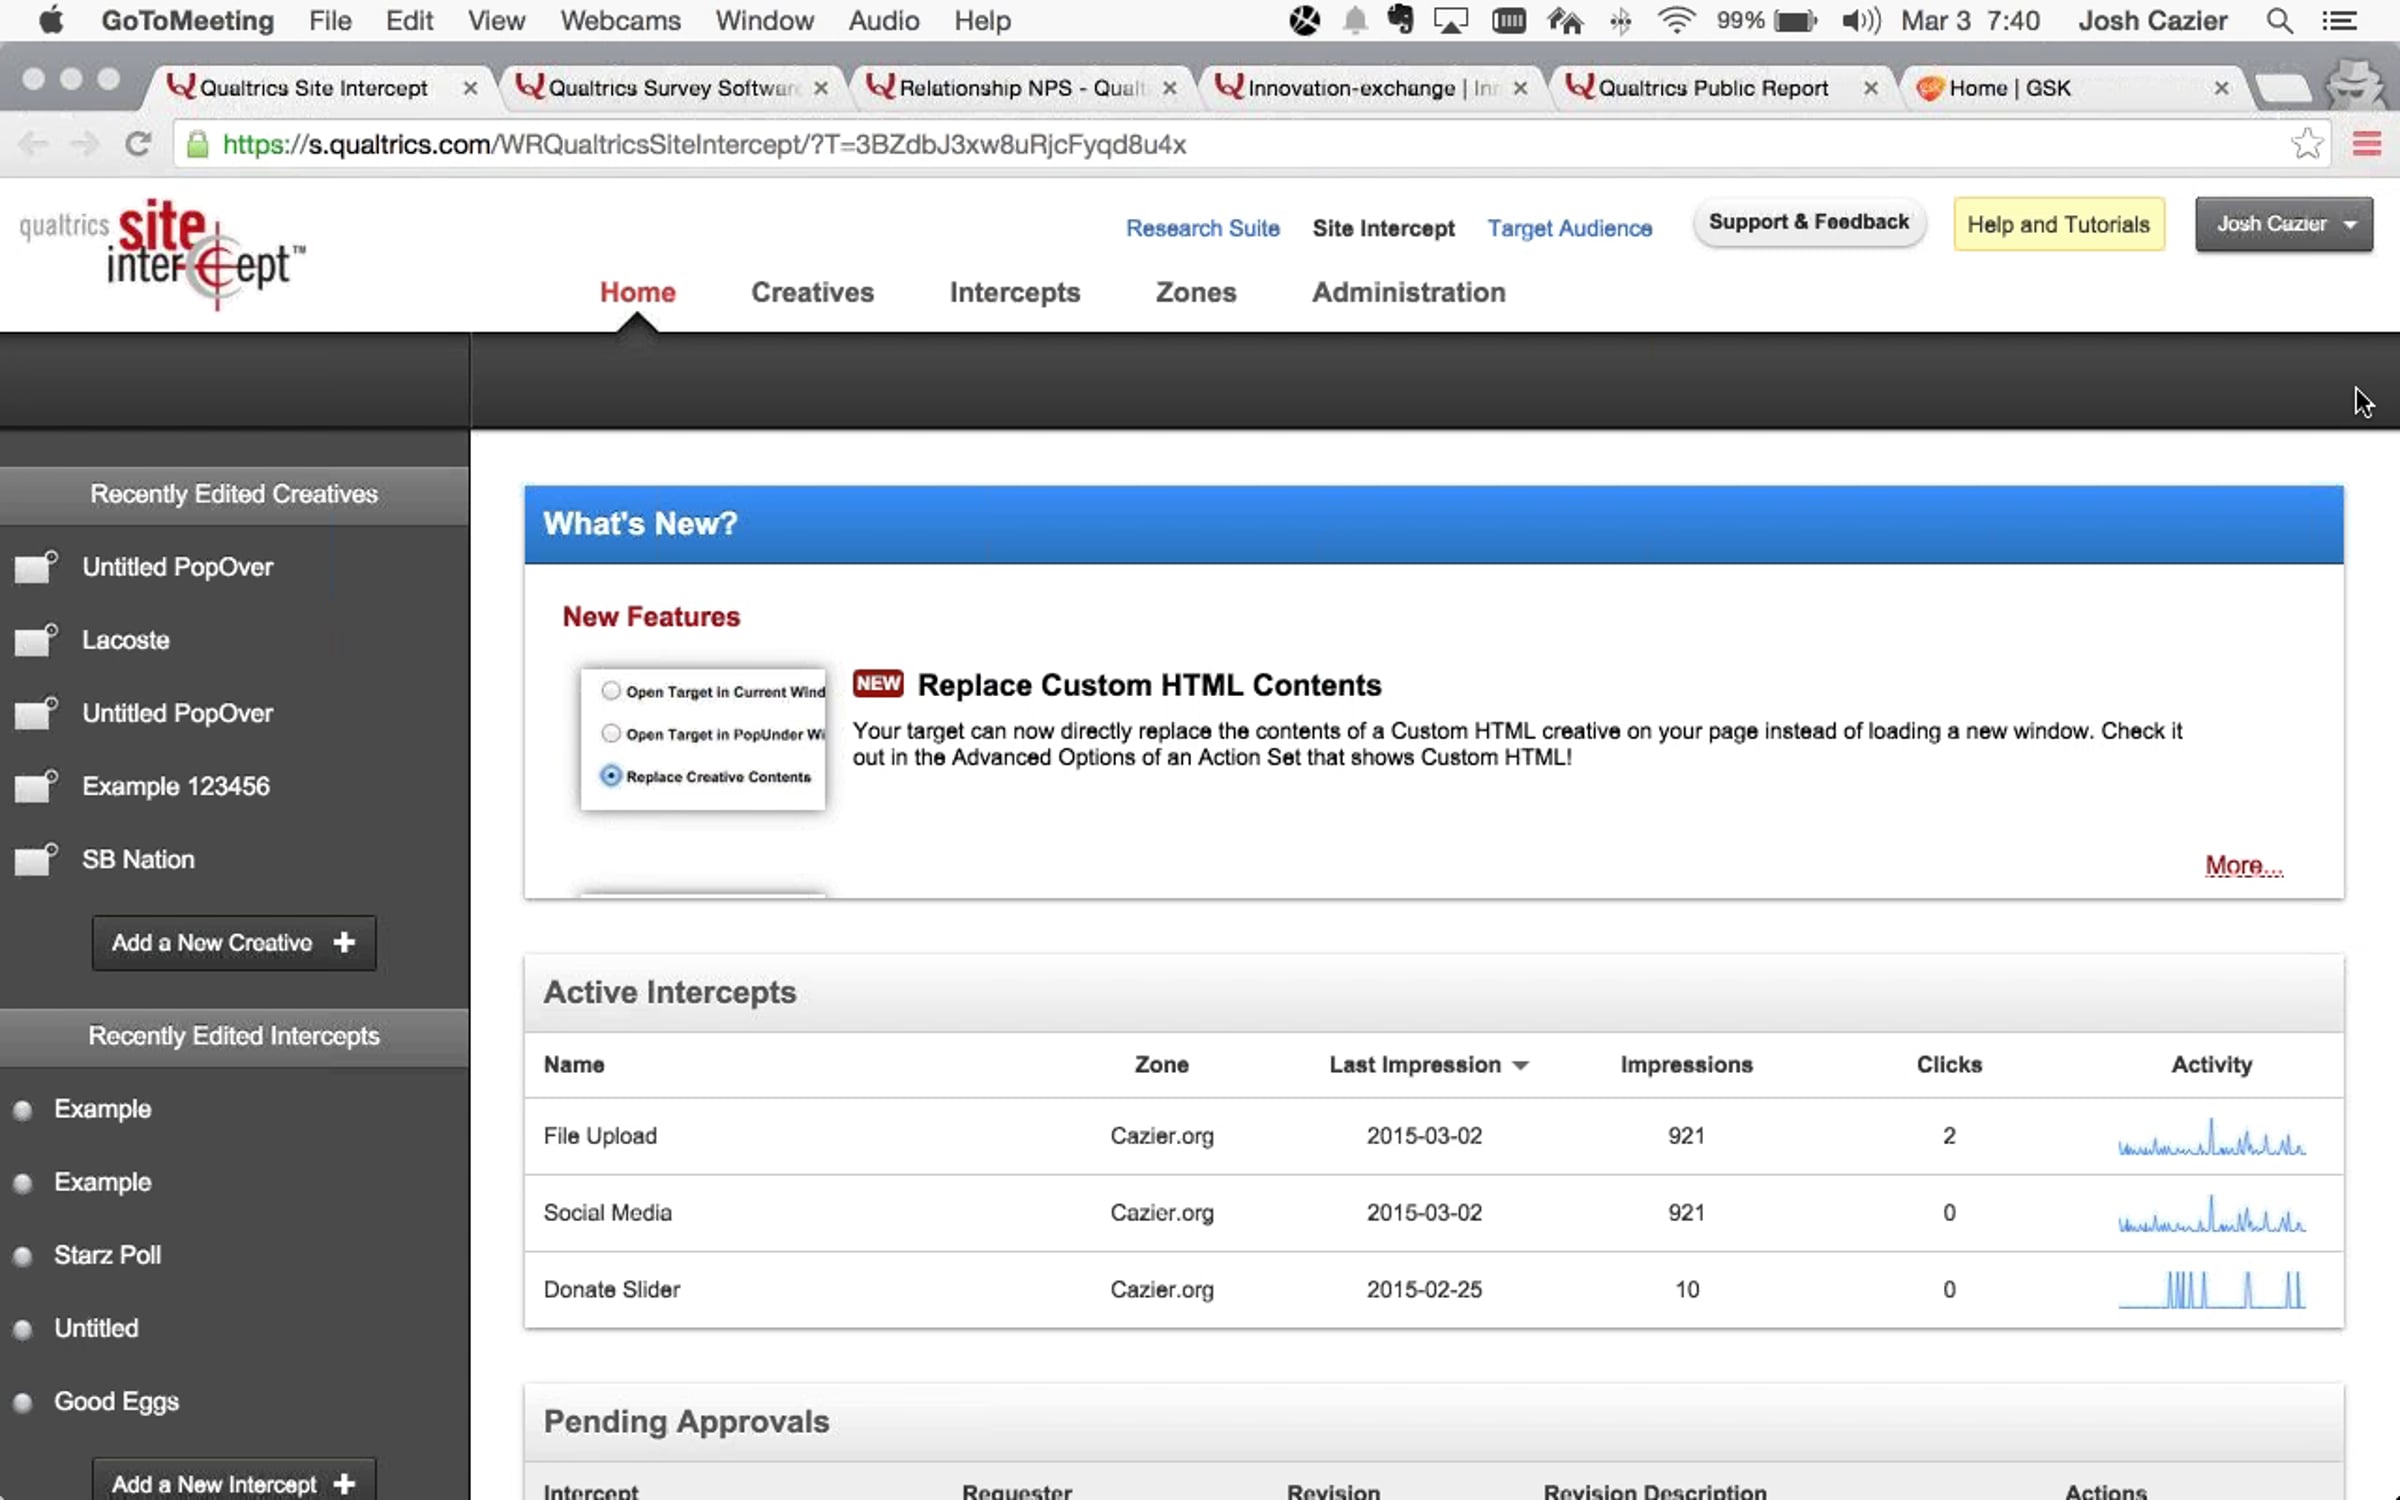Select the Open Target in PopUnder radio

tap(611, 733)
